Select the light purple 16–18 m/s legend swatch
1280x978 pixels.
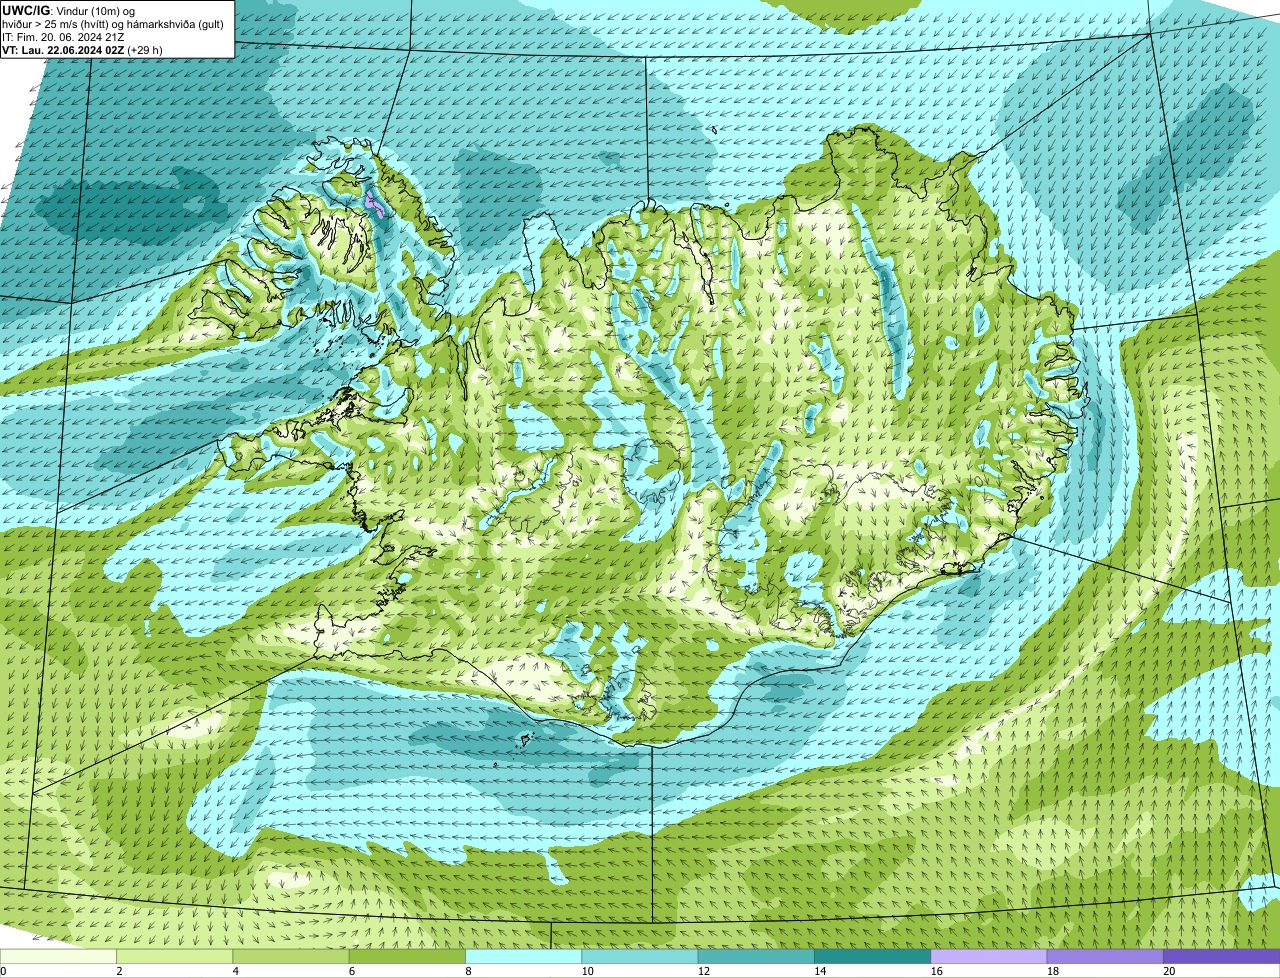click(x=988, y=956)
